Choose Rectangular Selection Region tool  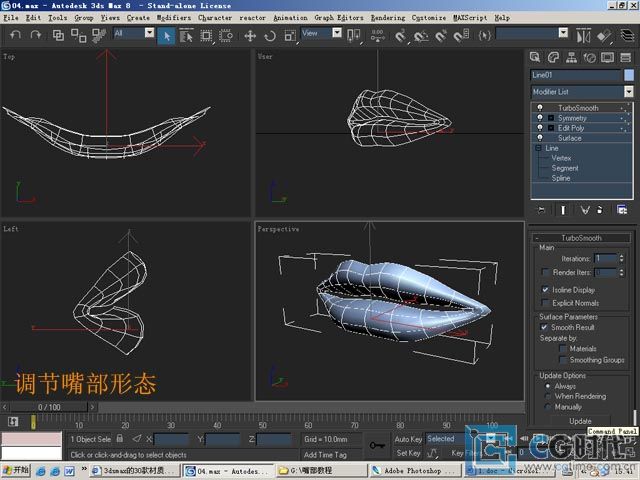pos(206,36)
